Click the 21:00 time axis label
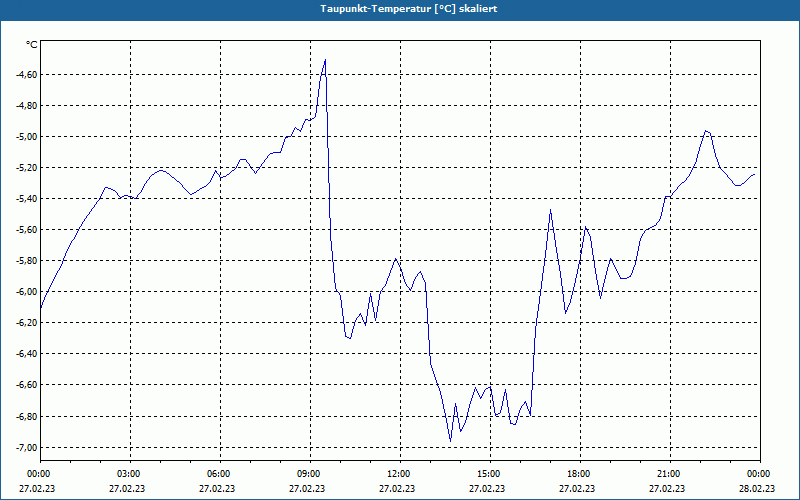Image resolution: width=800 pixels, height=500 pixels. coord(667,474)
